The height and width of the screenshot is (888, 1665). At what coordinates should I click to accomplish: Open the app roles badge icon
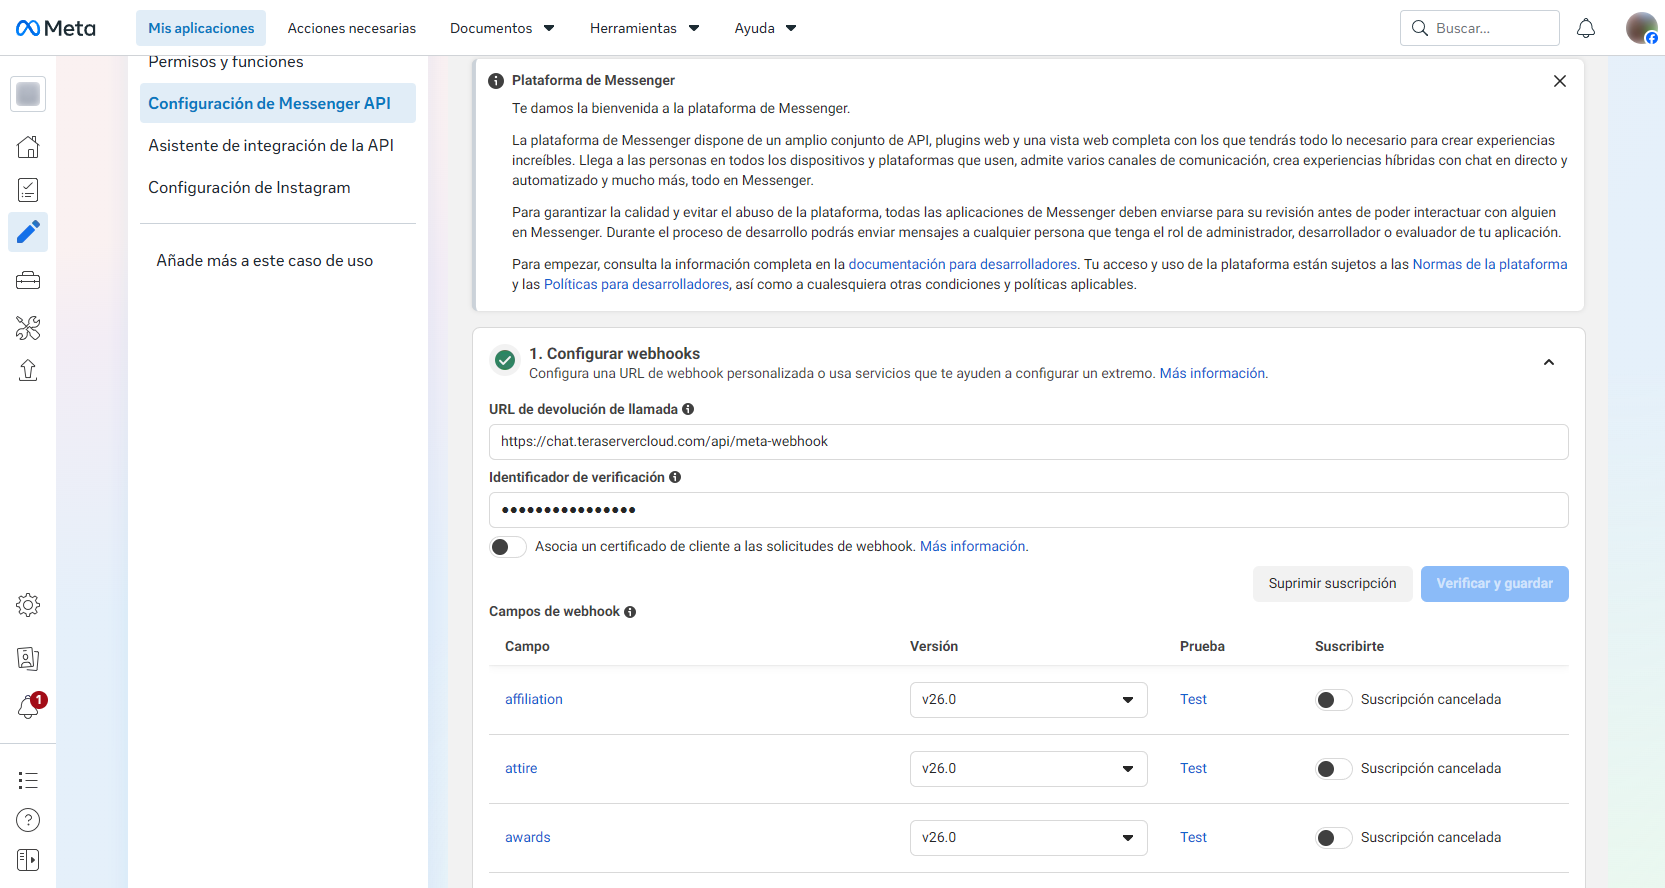pyautogui.click(x=28, y=658)
